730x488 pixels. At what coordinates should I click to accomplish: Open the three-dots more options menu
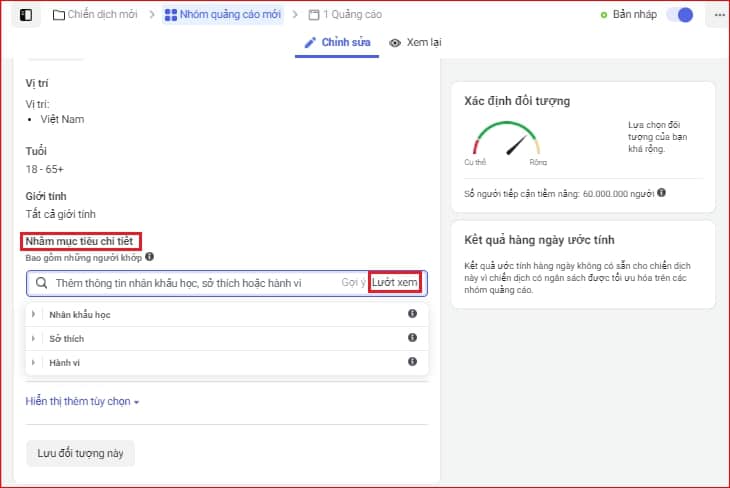click(719, 15)
